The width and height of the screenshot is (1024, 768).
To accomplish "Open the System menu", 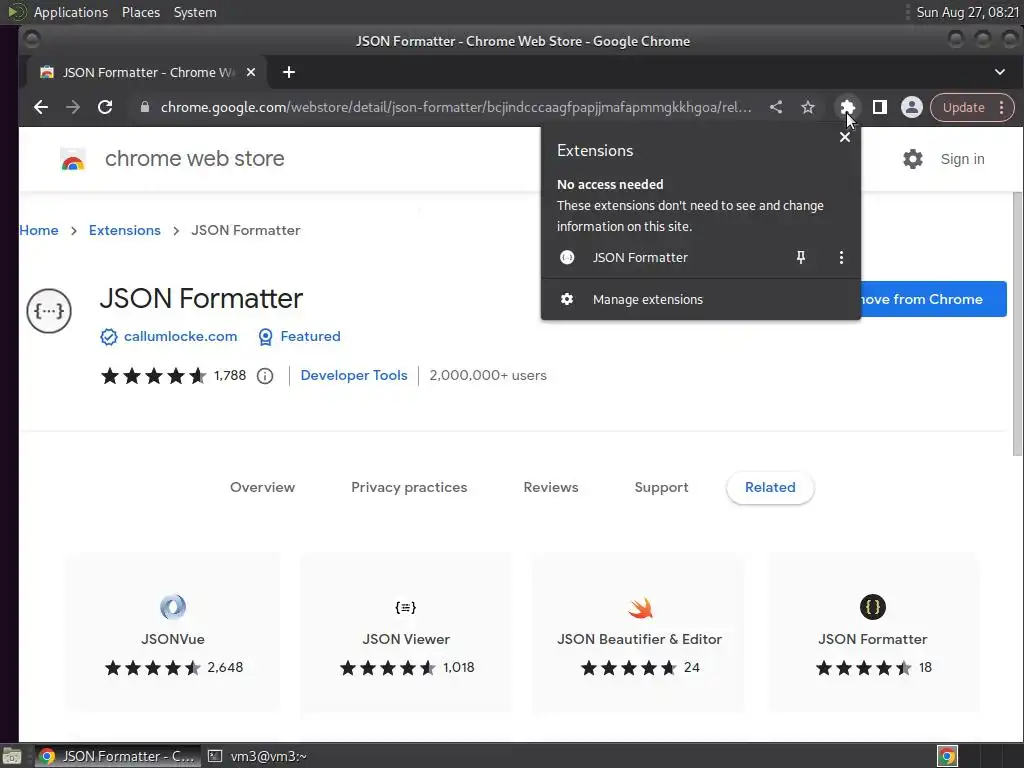I will [195, 12].
